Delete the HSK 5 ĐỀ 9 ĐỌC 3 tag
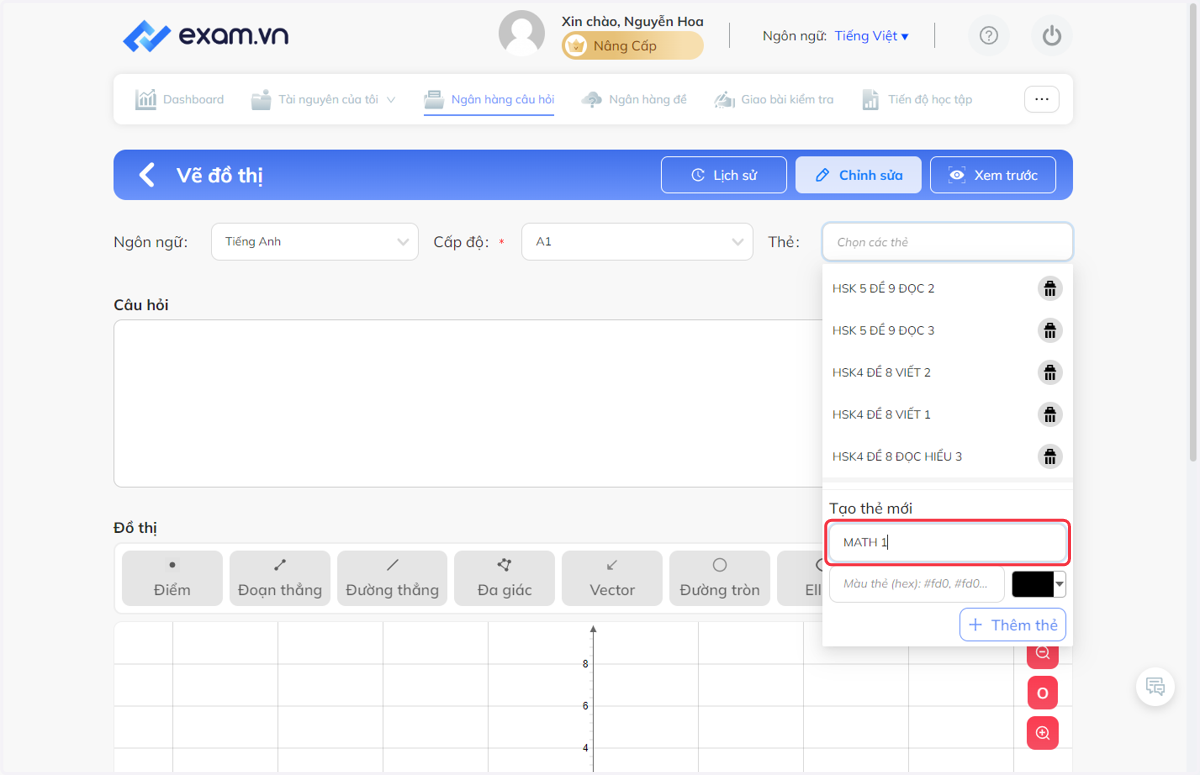Image resolution: width=1200 pixels, height=775 pixels. [1050, 331]
